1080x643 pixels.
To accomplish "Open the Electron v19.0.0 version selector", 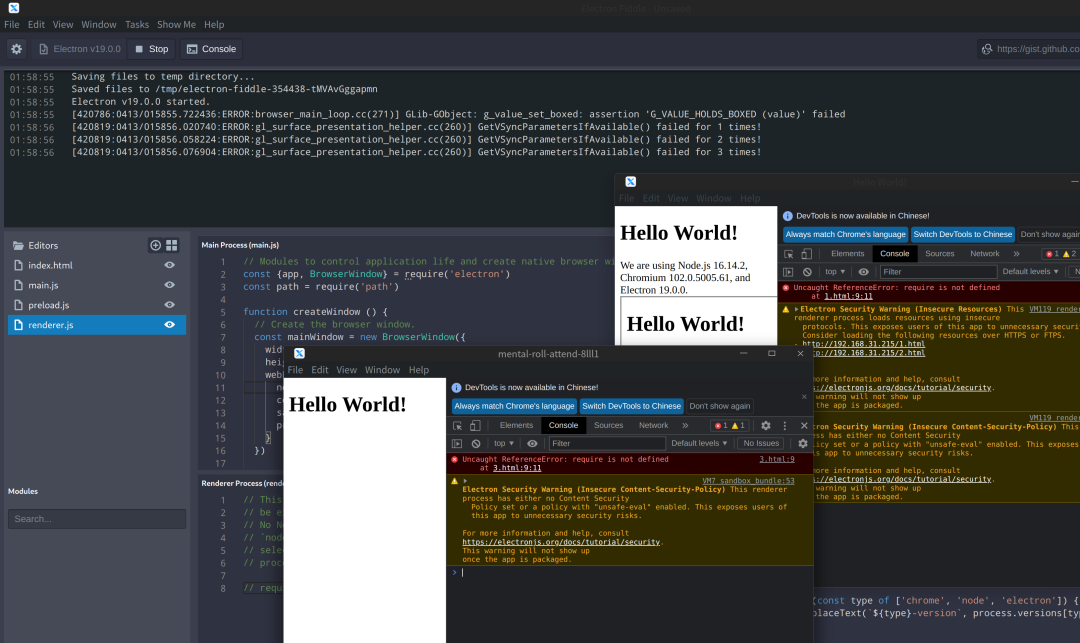I will pyautogui.click(x=80, y=49).
